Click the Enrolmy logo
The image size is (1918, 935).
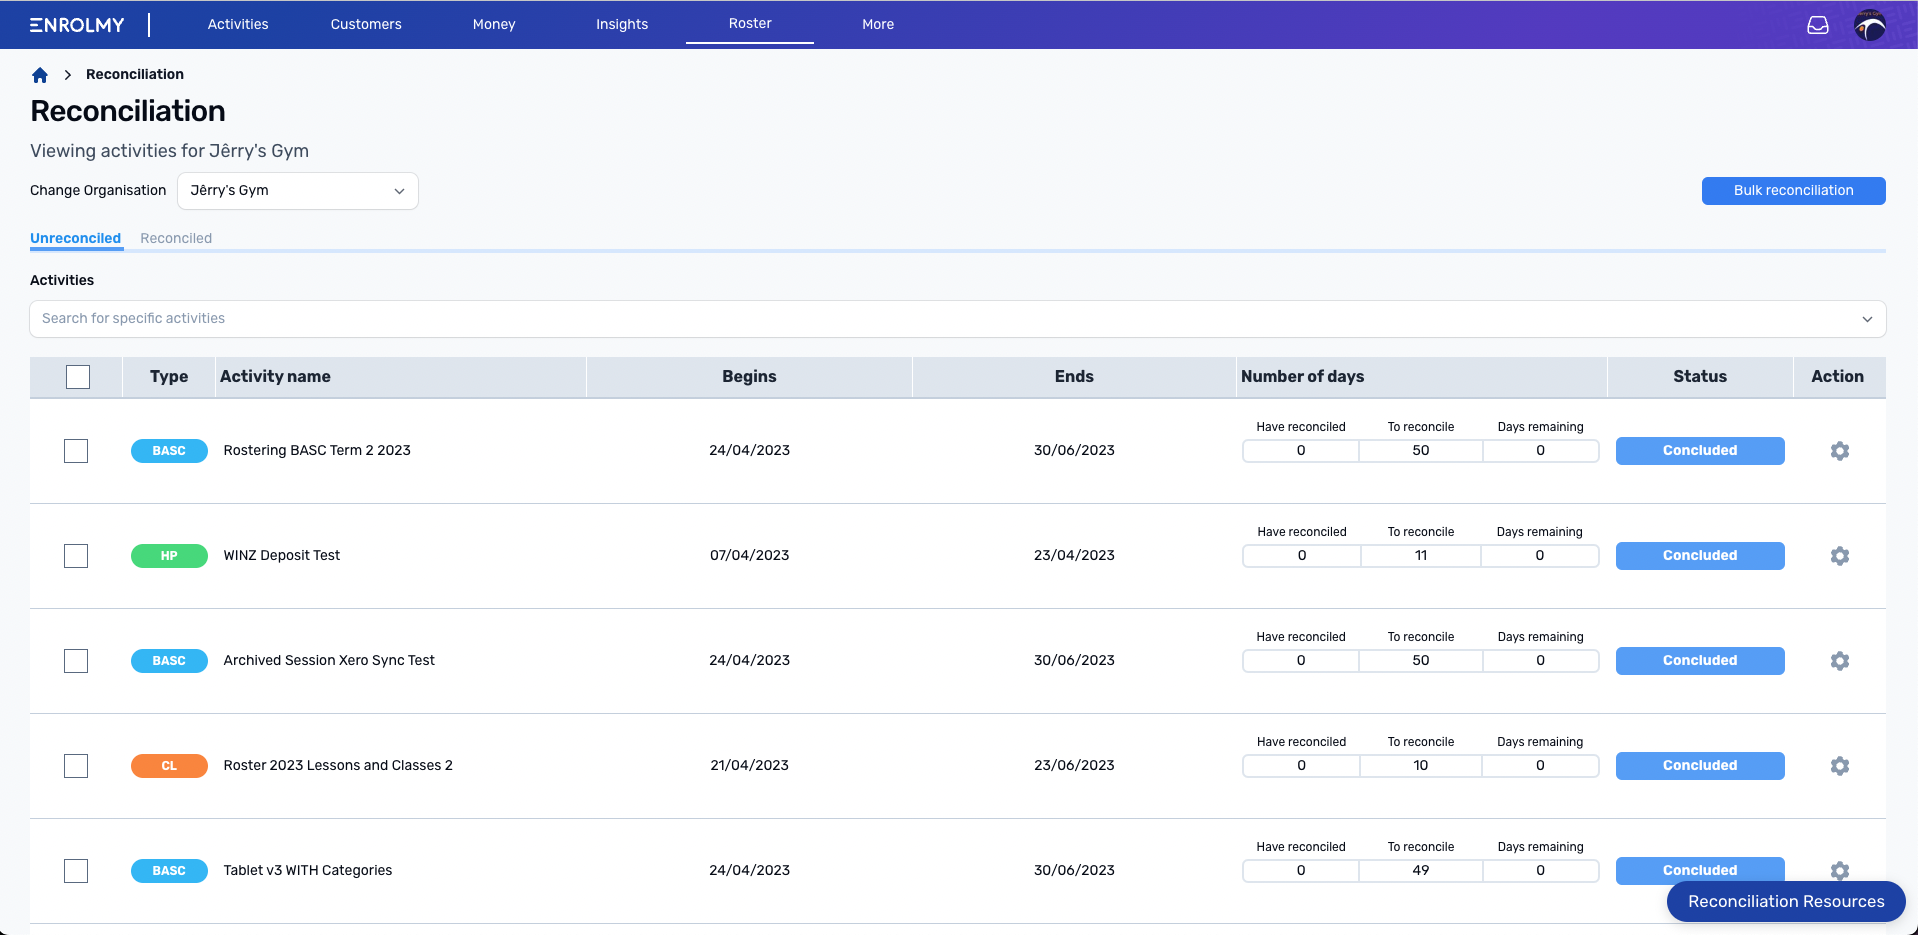point(77,24)
